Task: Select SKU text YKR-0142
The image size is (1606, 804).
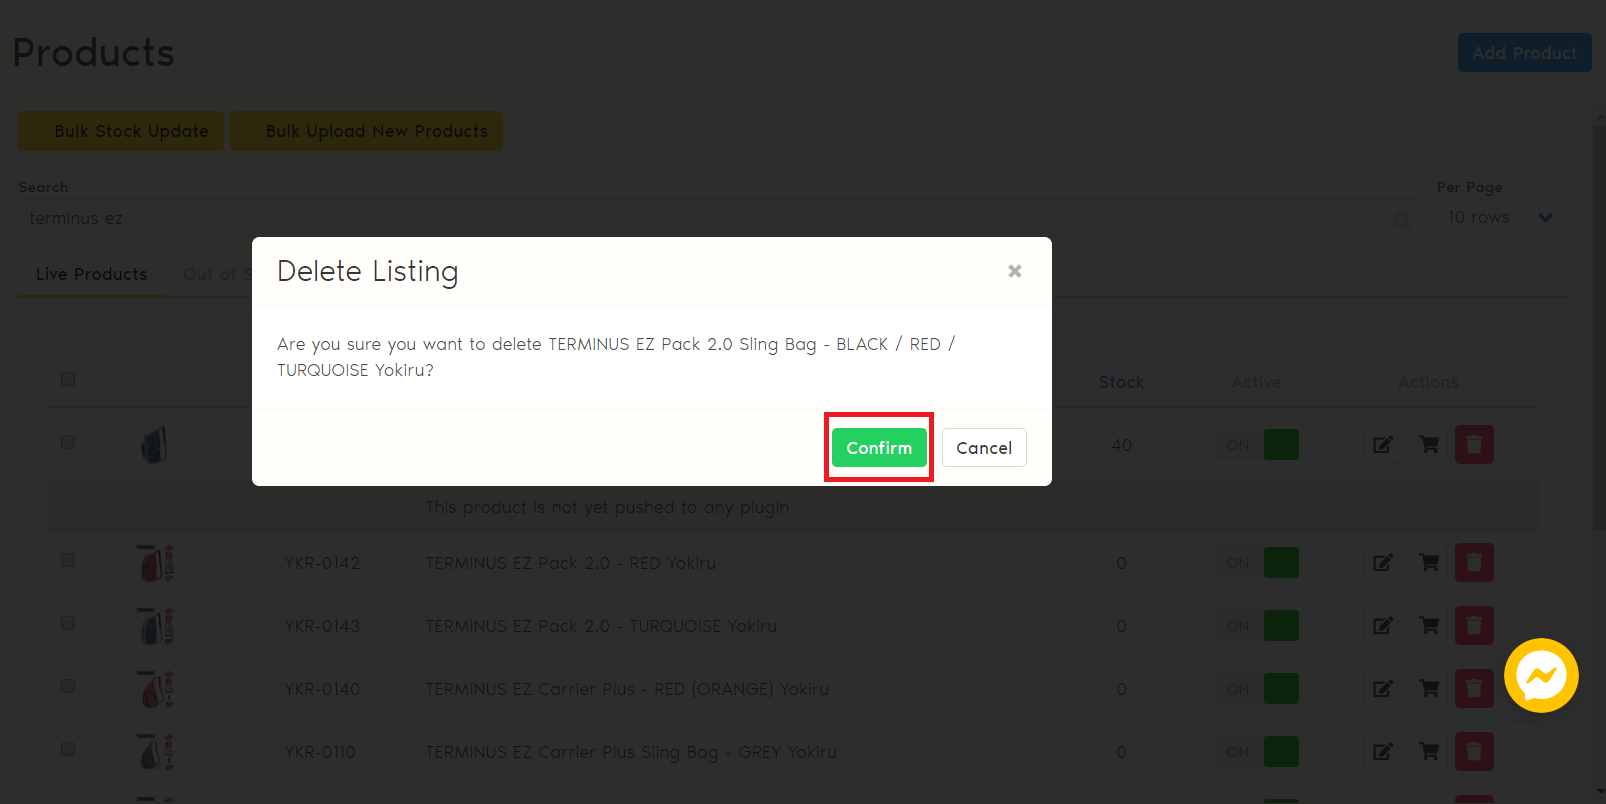Action: 322,563
